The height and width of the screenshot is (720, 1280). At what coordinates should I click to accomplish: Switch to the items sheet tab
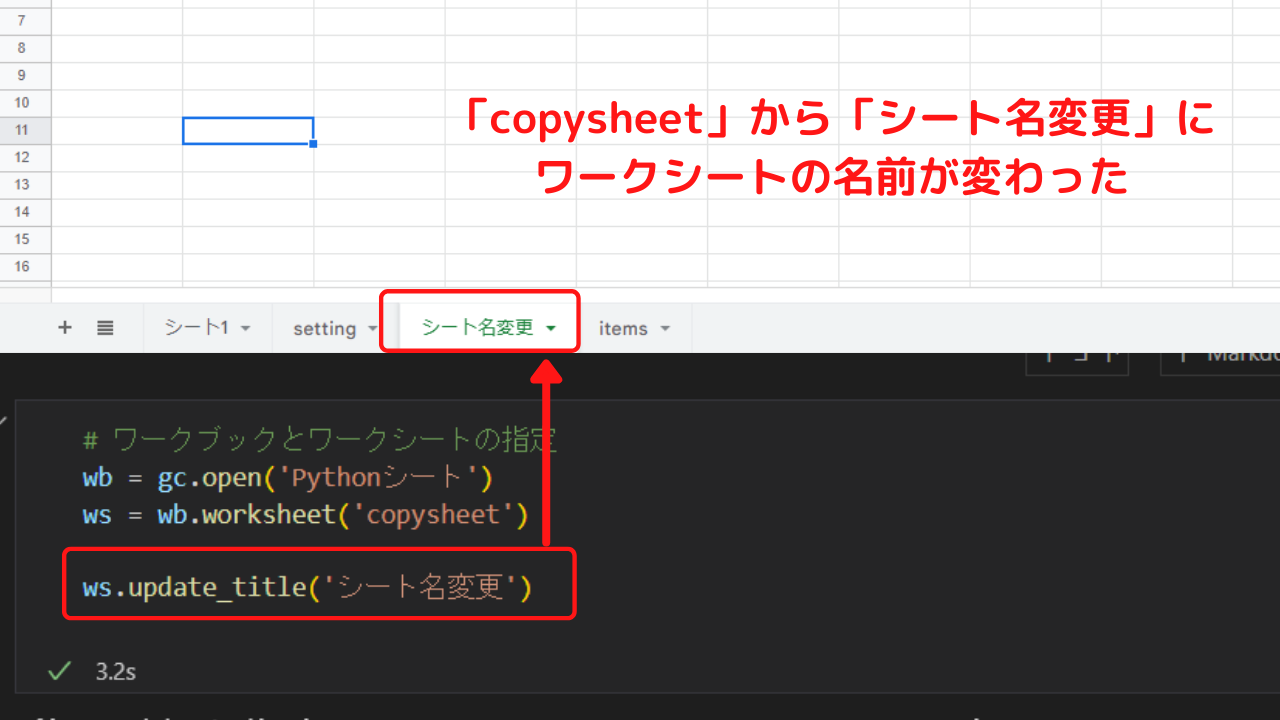pos(625,328)
